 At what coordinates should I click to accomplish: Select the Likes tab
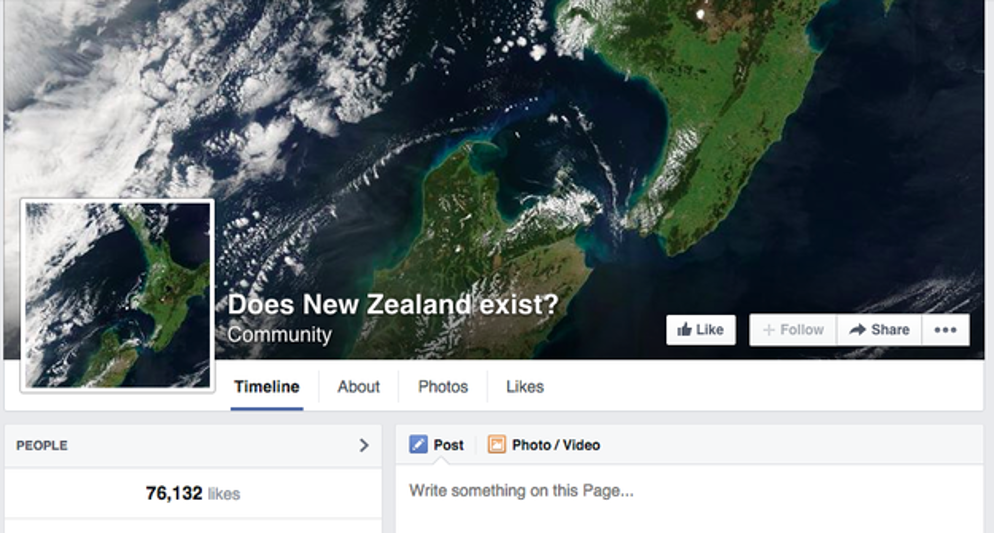pos(525,387)
